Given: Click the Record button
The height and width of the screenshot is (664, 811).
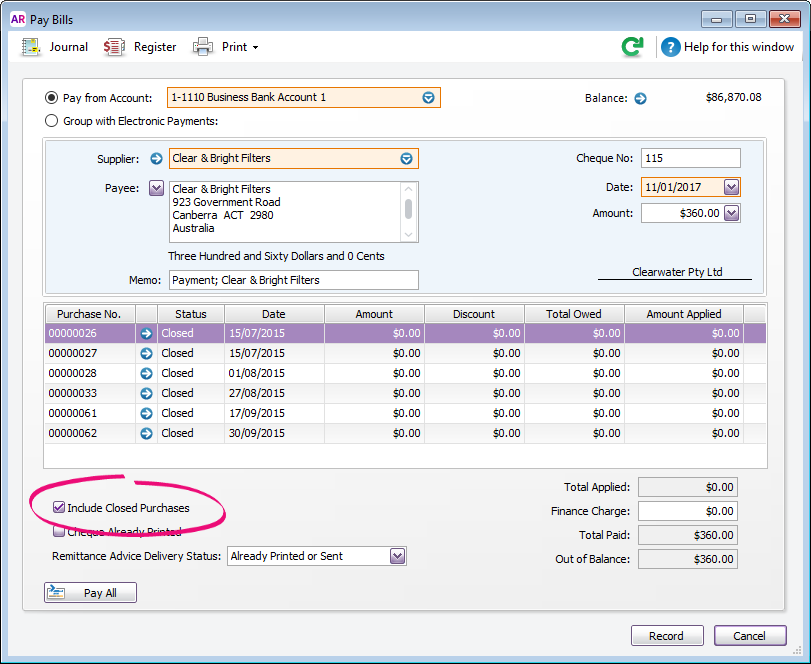Looking at the screenshot, I should coord(666,636).
